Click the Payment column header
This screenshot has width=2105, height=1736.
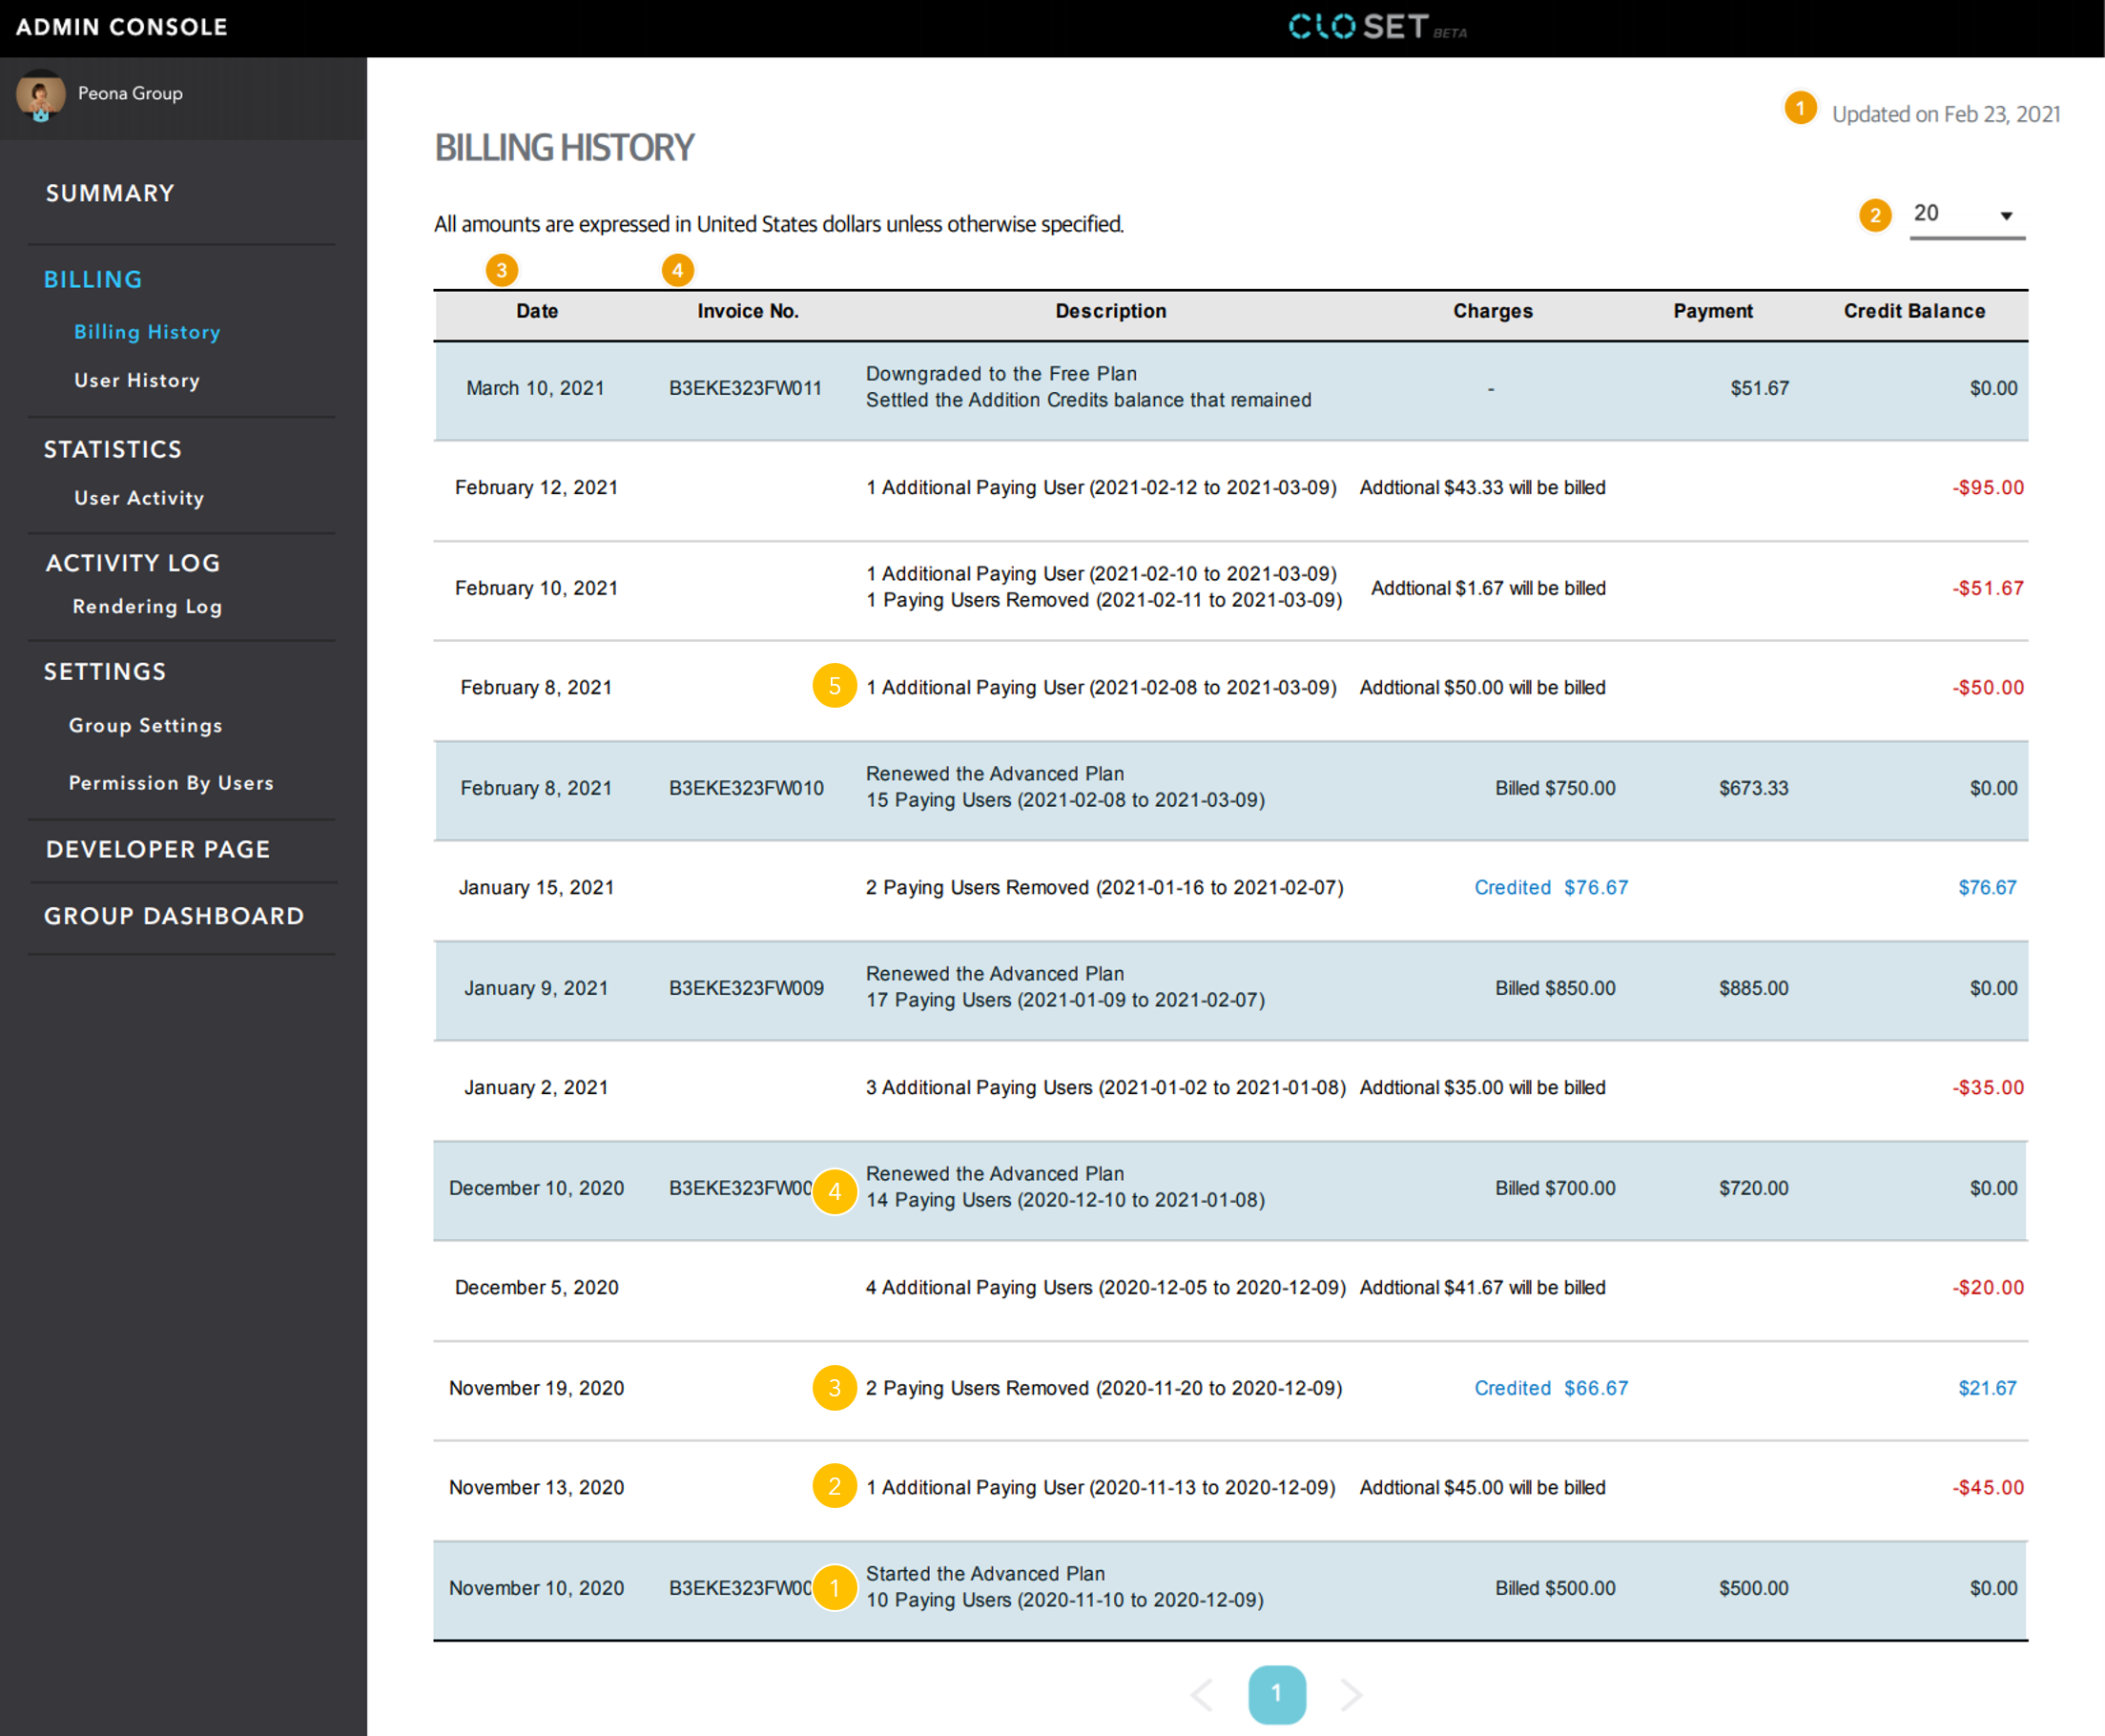[1713, 311]
